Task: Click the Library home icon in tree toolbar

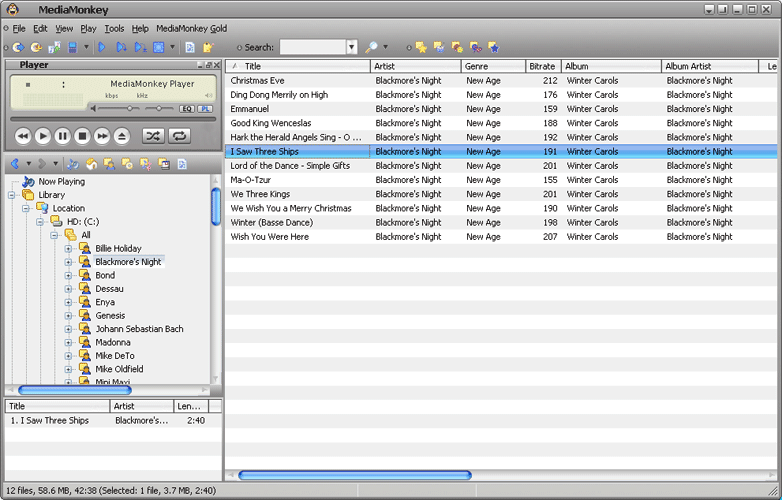Action: [91, 164]
